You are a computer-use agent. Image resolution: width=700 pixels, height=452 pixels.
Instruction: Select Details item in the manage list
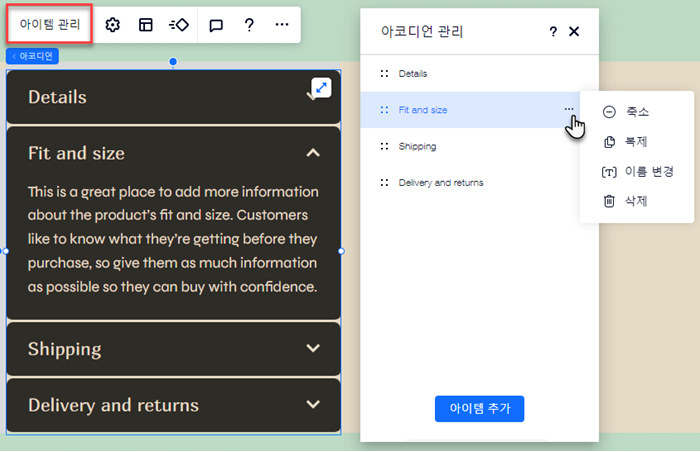pyautogui.click(x=412, y=74)
